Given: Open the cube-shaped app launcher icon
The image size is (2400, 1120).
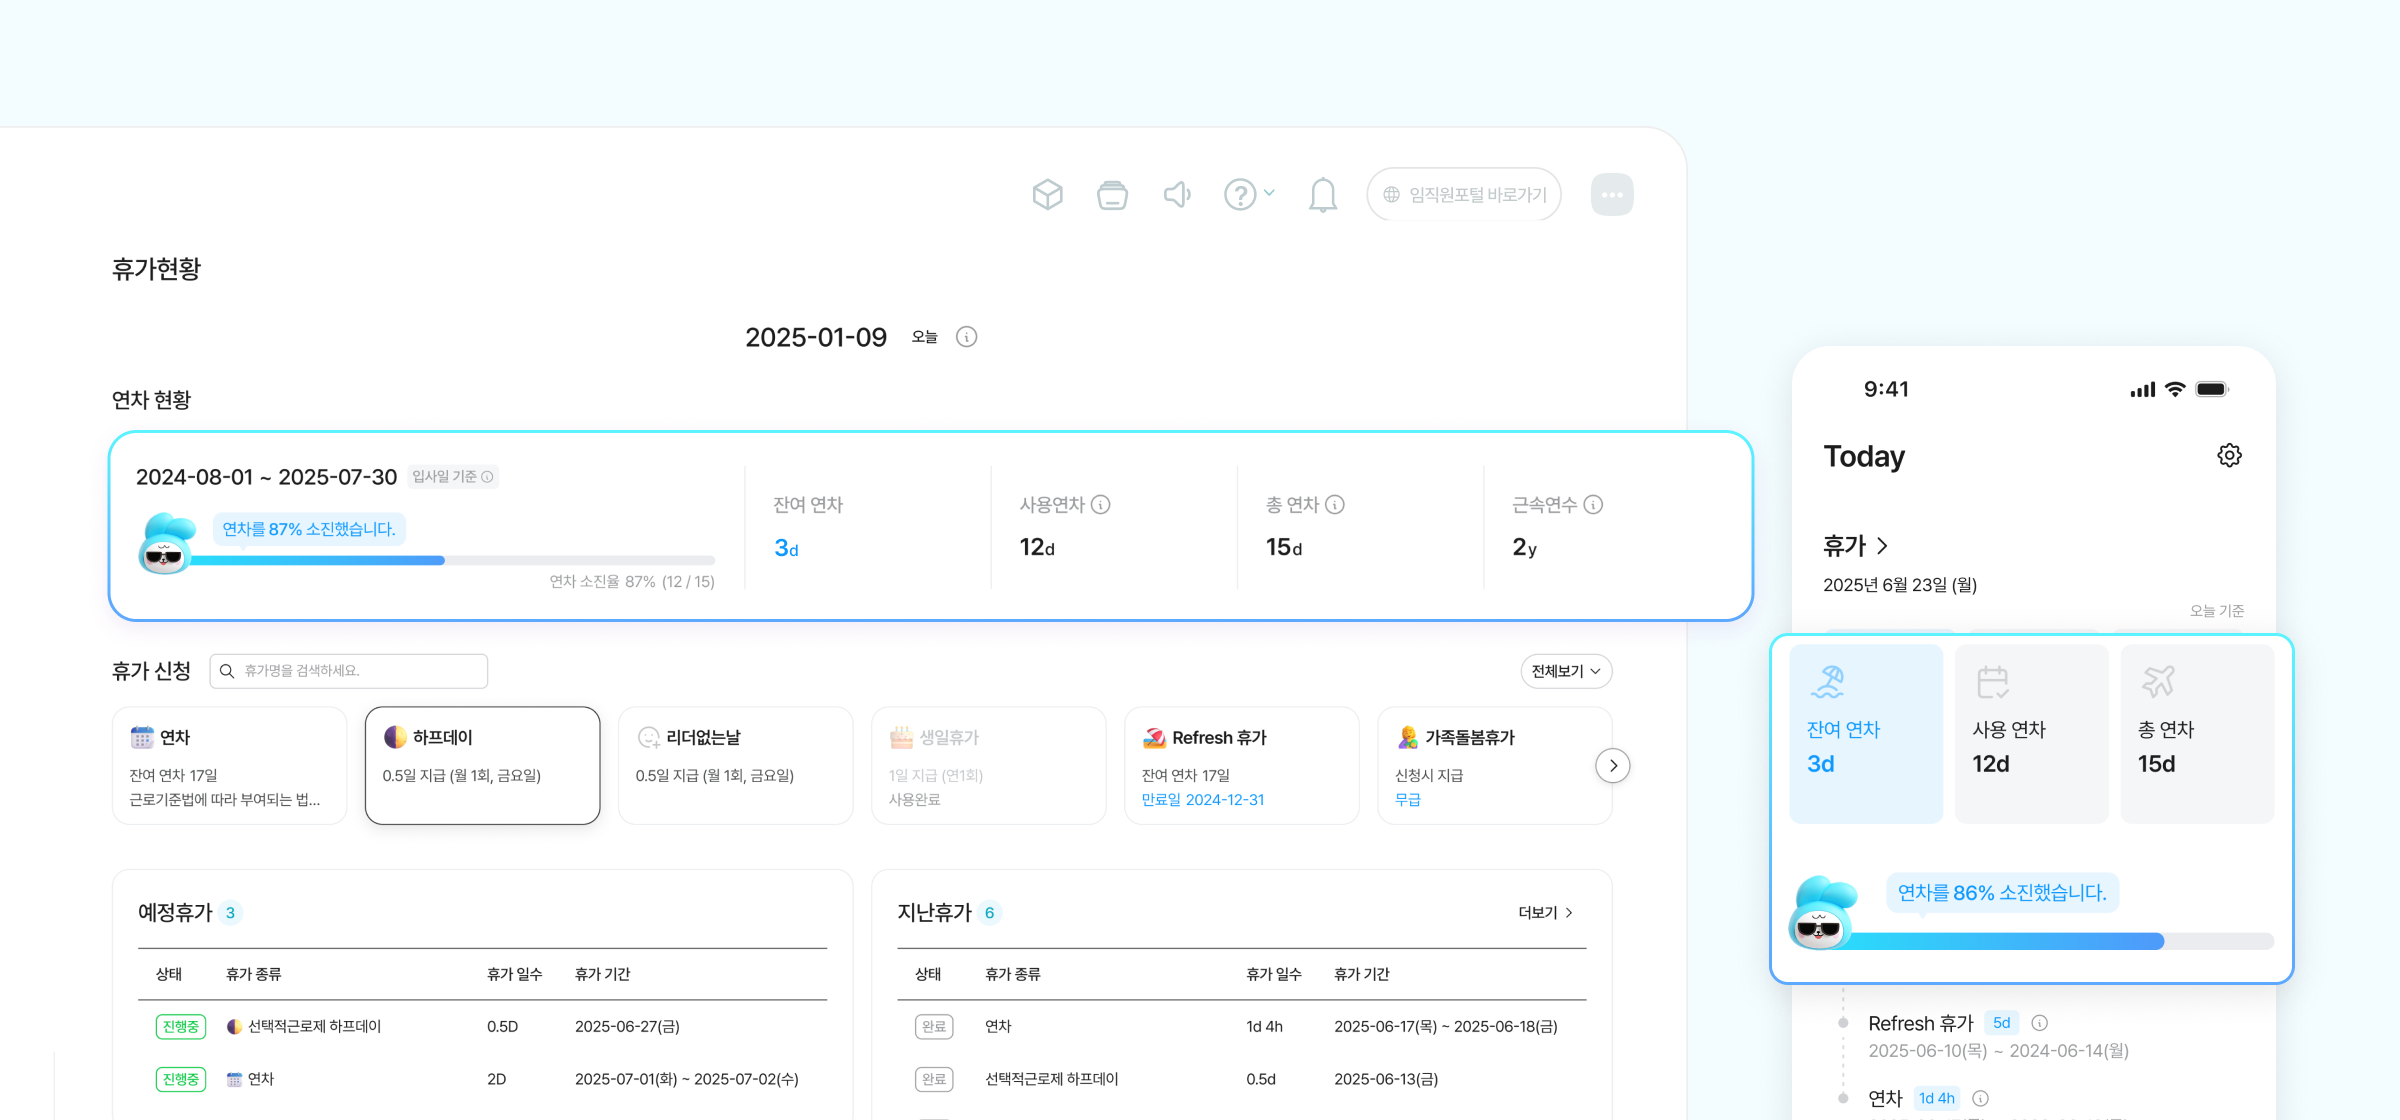Looking at the screenshot, I should (1048, 194).
